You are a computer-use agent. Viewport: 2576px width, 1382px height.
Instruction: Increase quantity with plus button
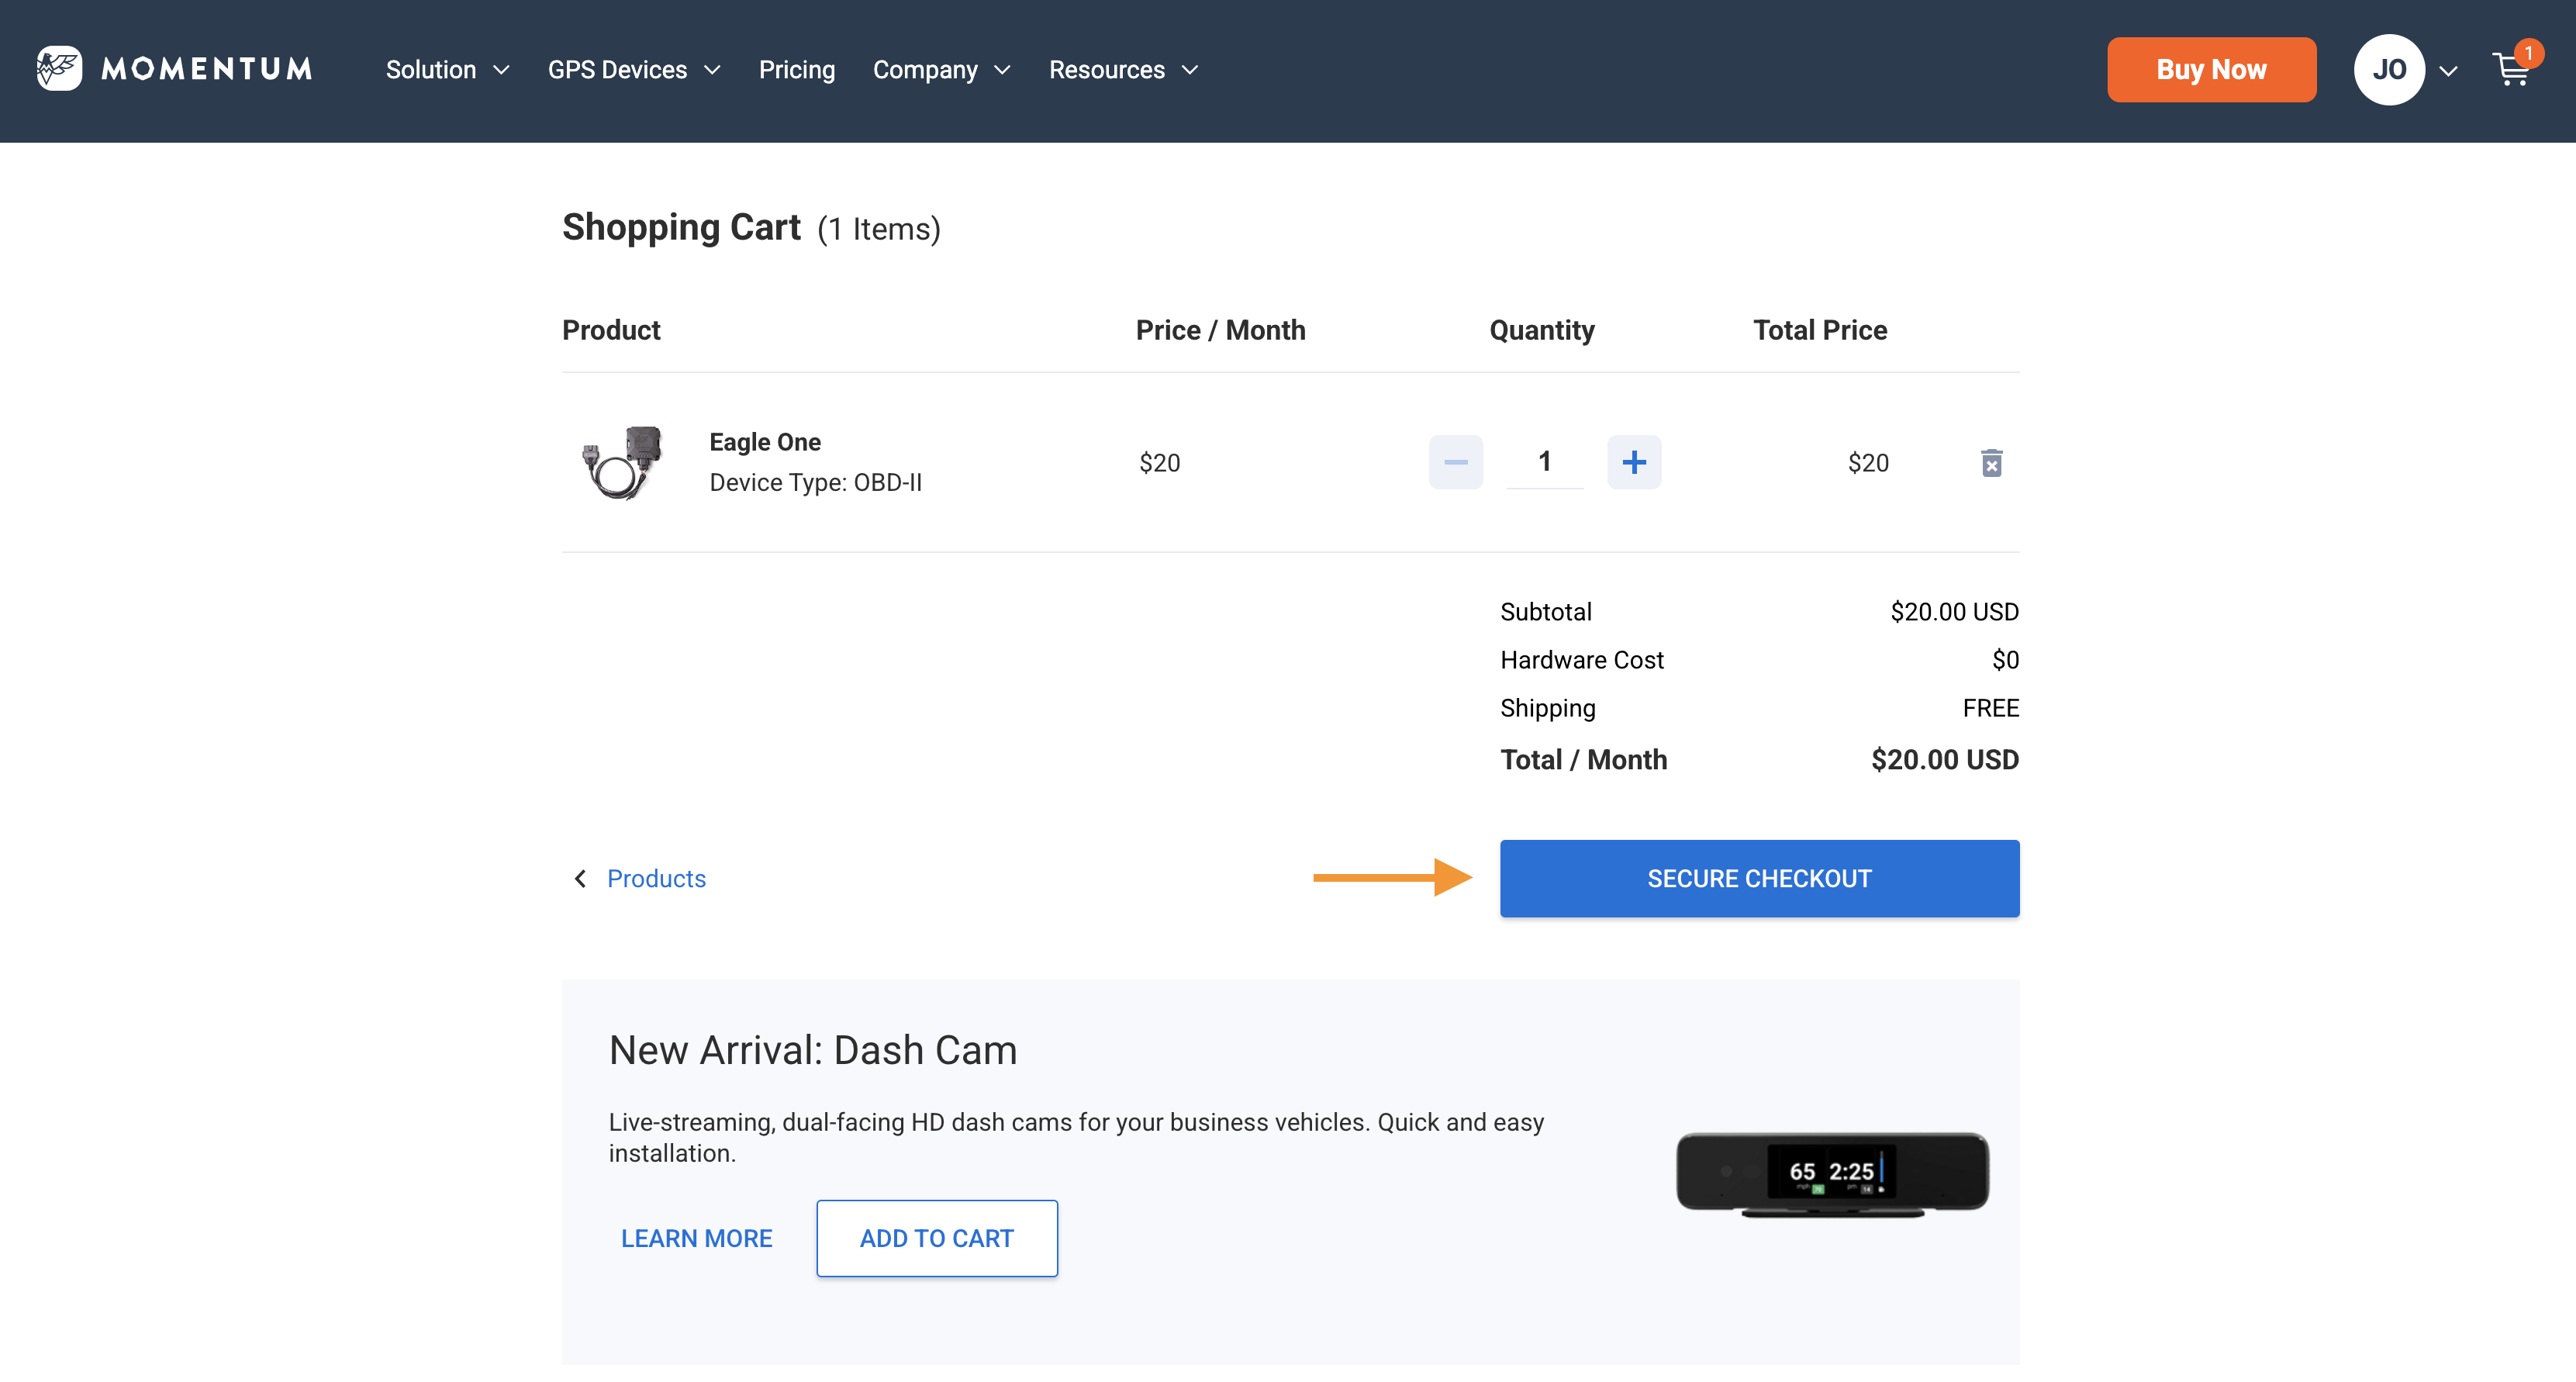[x=1634, y=462]
